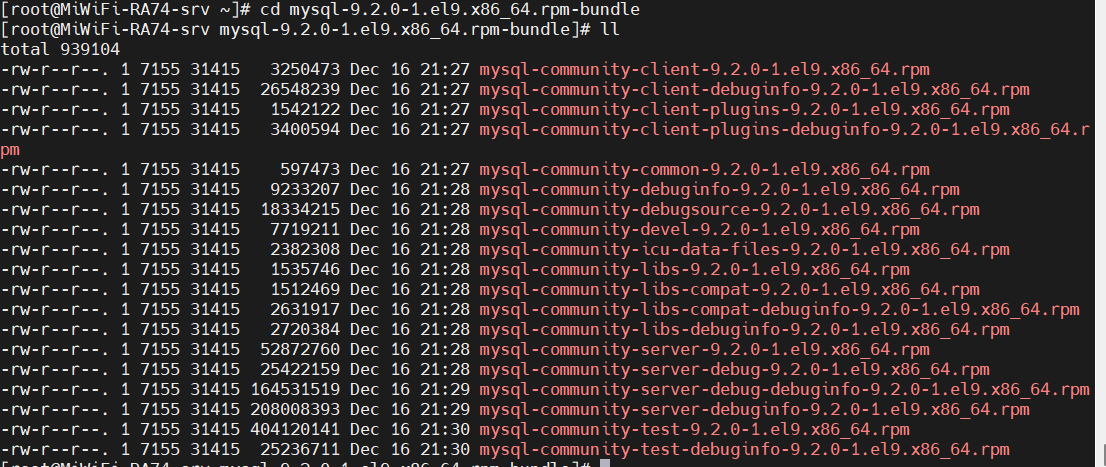
Task: Click the mysql-community-libs-9.2.0 rpm filename
Action: click(x=694, y=269)
